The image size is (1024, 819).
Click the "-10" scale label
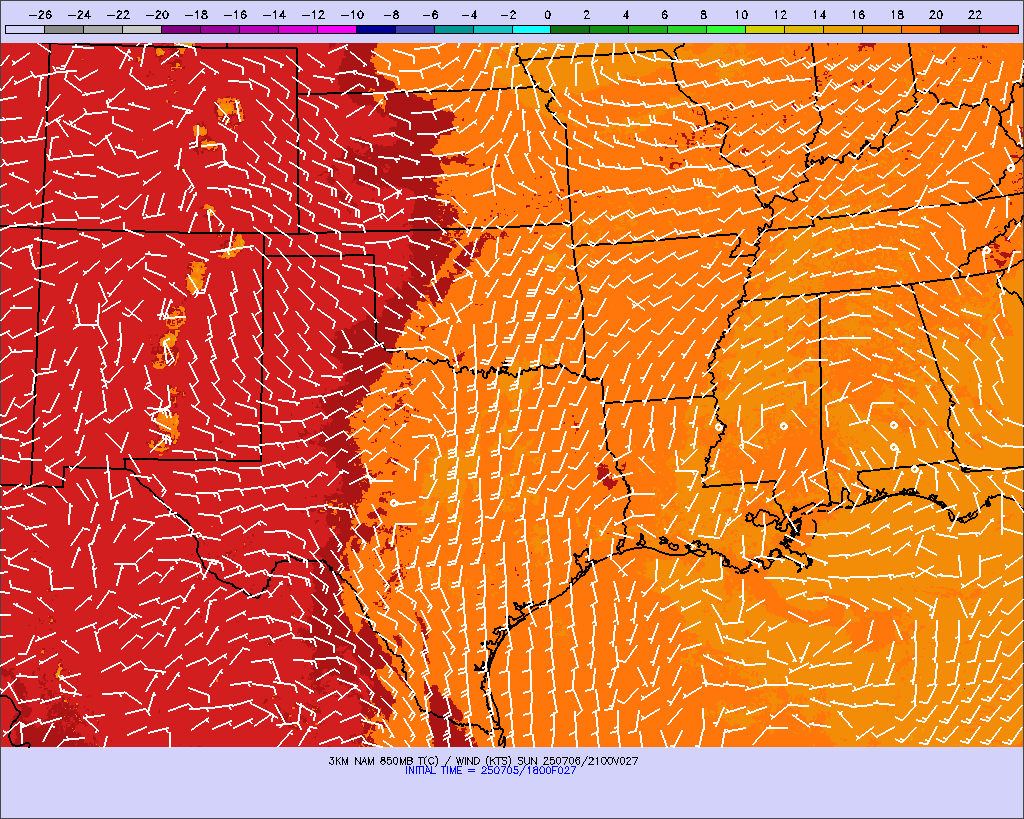[x=353, y=15]
